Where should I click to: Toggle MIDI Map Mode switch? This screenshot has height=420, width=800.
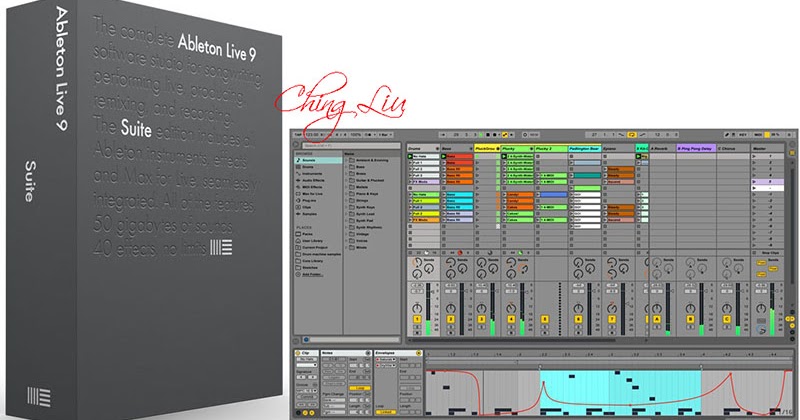(x=758, y=135)
